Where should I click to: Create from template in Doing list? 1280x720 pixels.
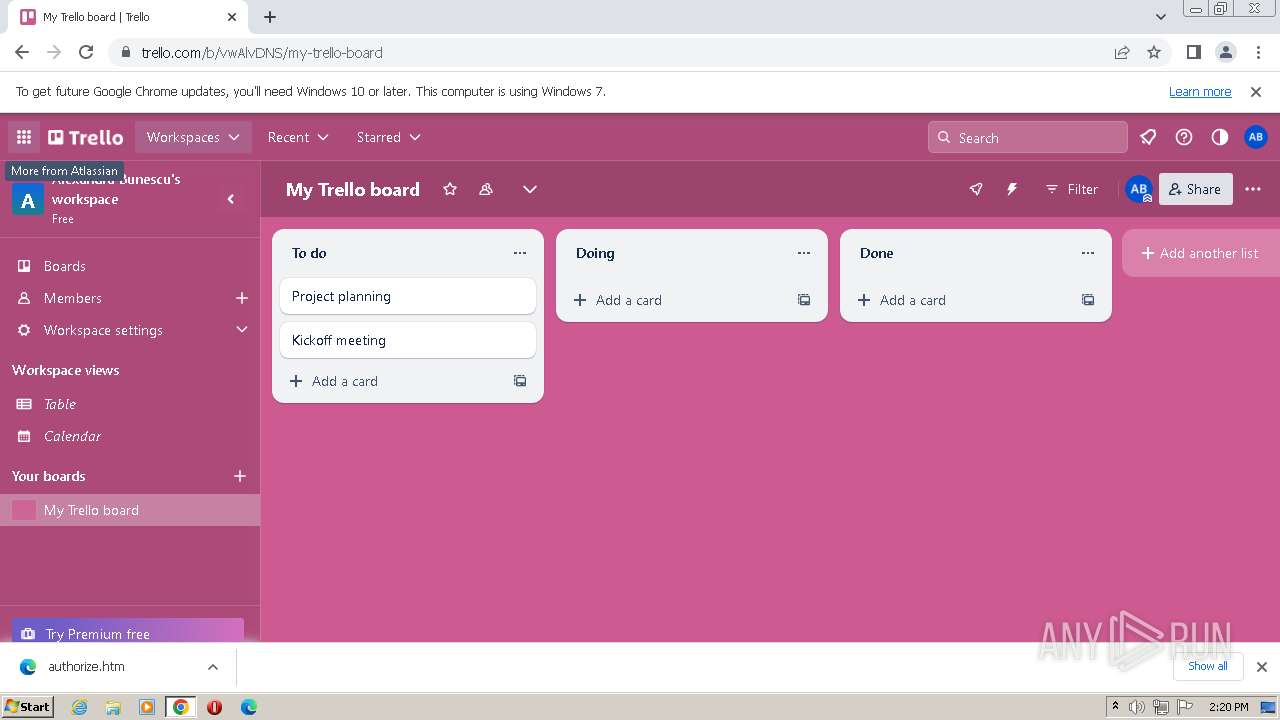coord(804,300)
